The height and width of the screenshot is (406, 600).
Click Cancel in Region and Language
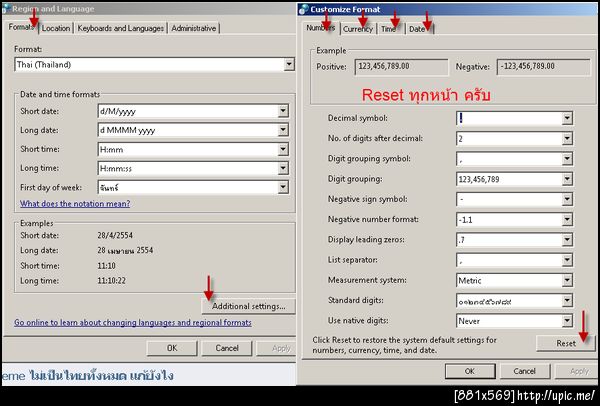click(x=227, y=348)
